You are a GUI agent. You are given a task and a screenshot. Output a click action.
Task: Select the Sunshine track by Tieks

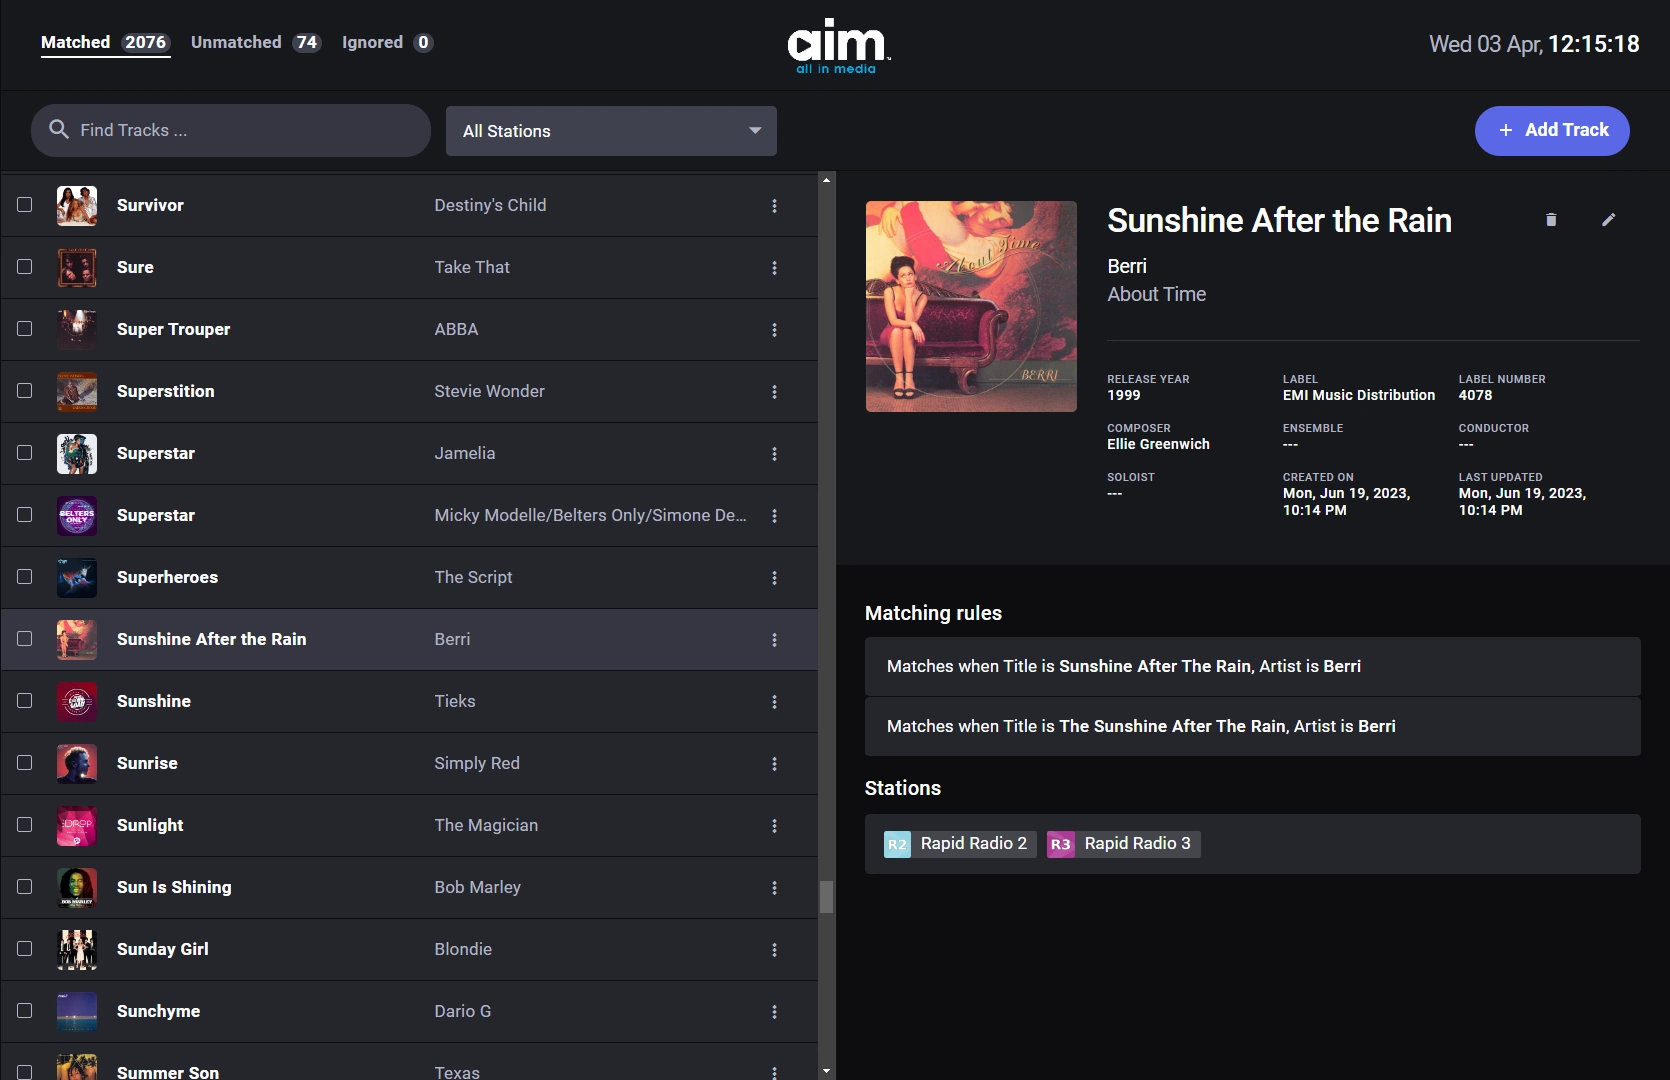409,702
